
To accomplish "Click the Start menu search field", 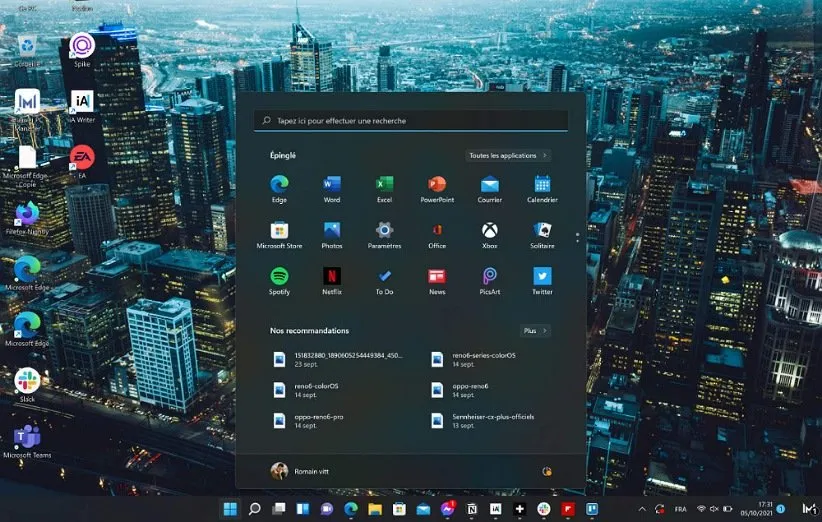I will (x=411, y=121).
